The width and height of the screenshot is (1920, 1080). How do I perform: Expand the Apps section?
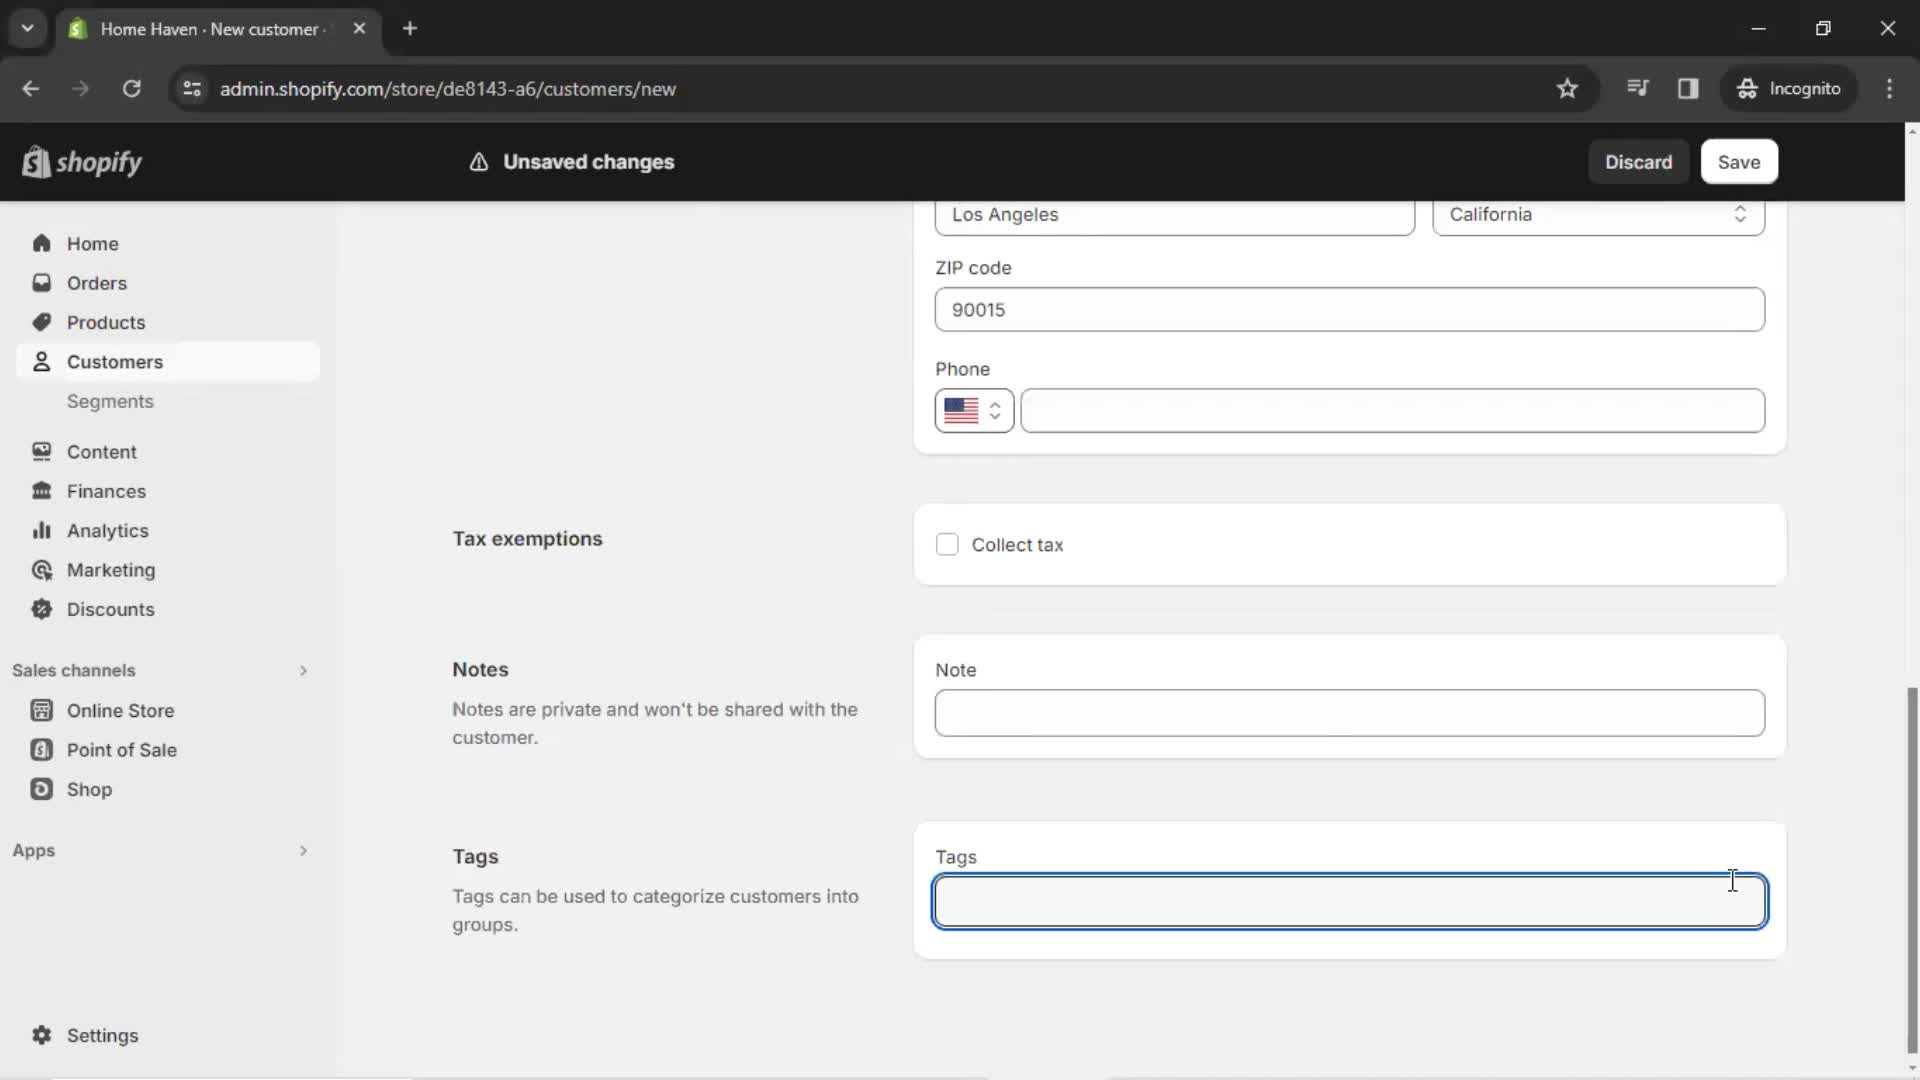tap(301, 851)
